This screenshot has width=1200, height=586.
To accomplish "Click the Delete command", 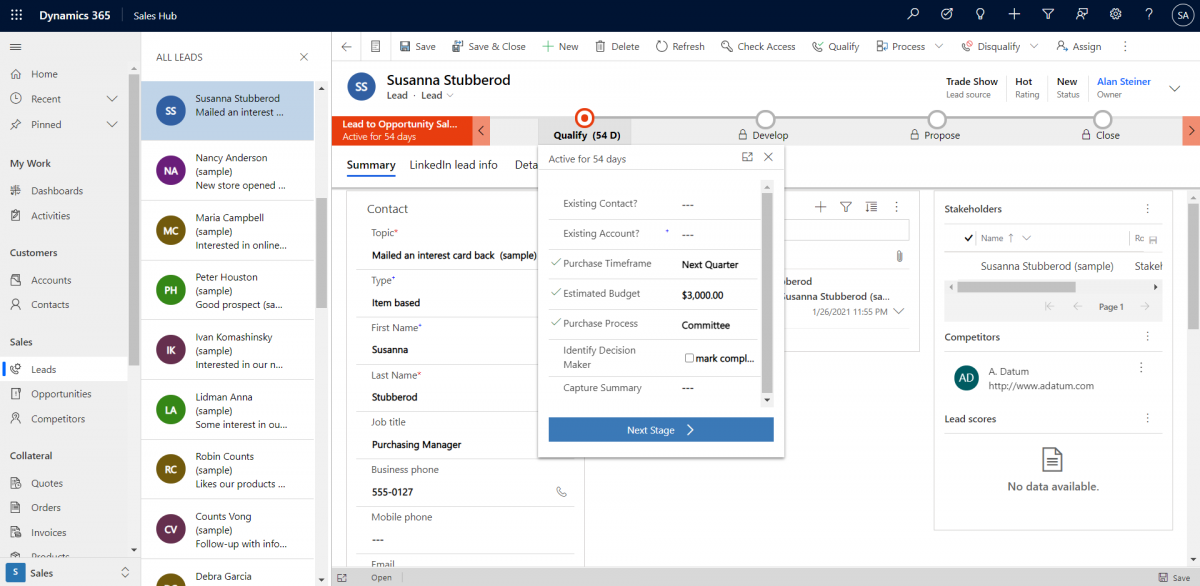I will [x=617, y=46].
